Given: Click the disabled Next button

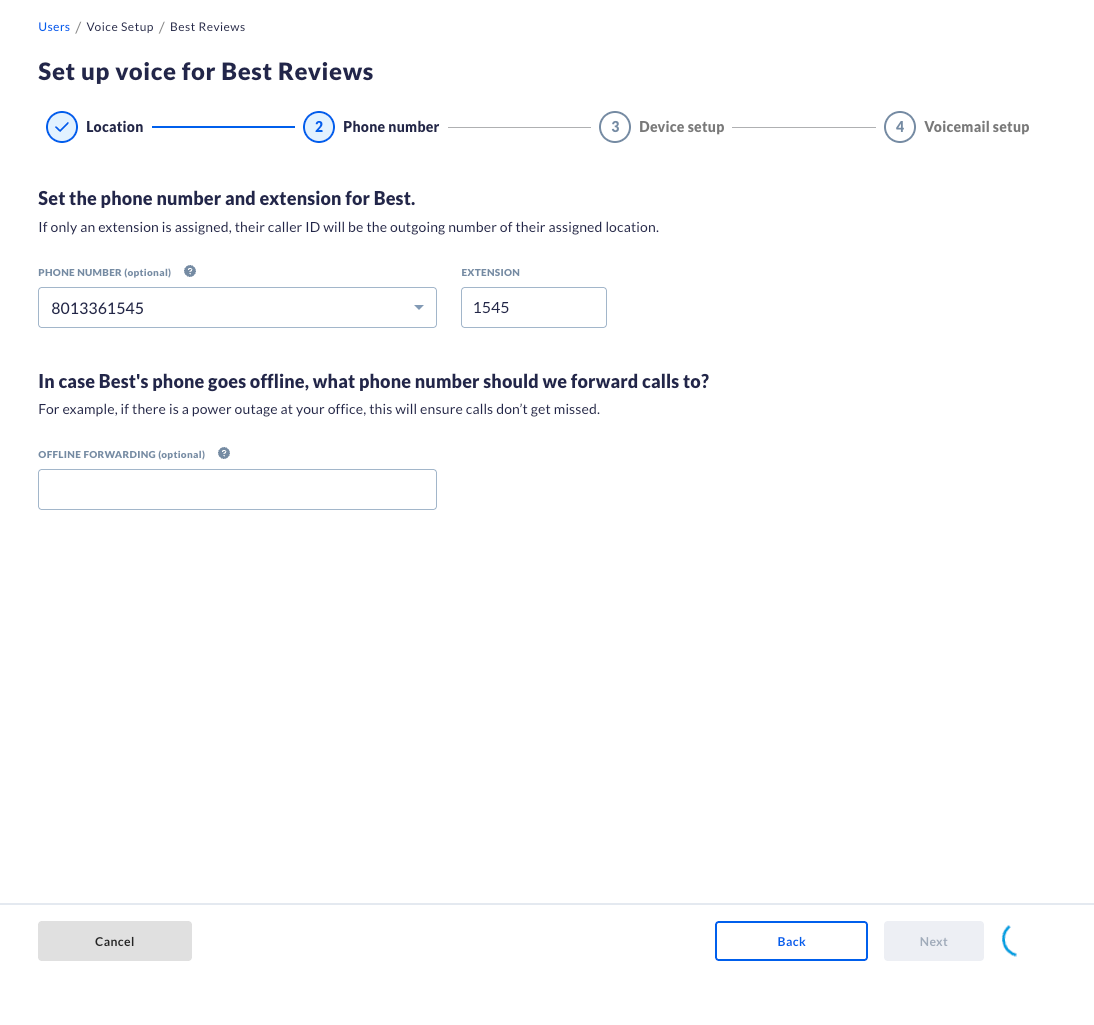Looking at the screenshot, I should 933,941.
